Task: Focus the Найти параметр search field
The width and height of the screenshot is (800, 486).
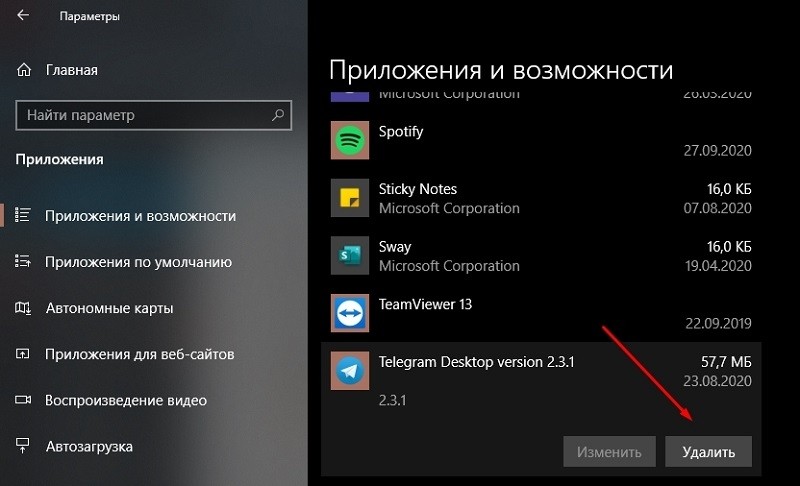Action: pos(153,115)
